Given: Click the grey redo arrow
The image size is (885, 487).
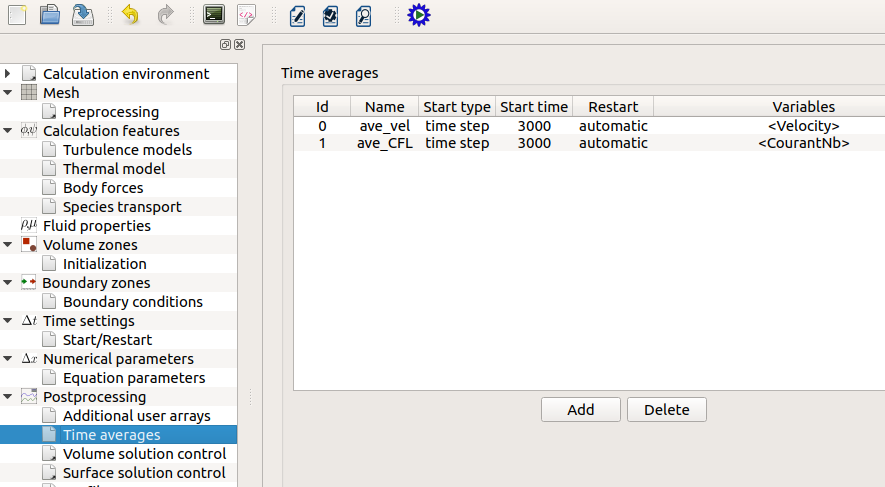Looking at the screenshot, I should click(x=165, y=14).
